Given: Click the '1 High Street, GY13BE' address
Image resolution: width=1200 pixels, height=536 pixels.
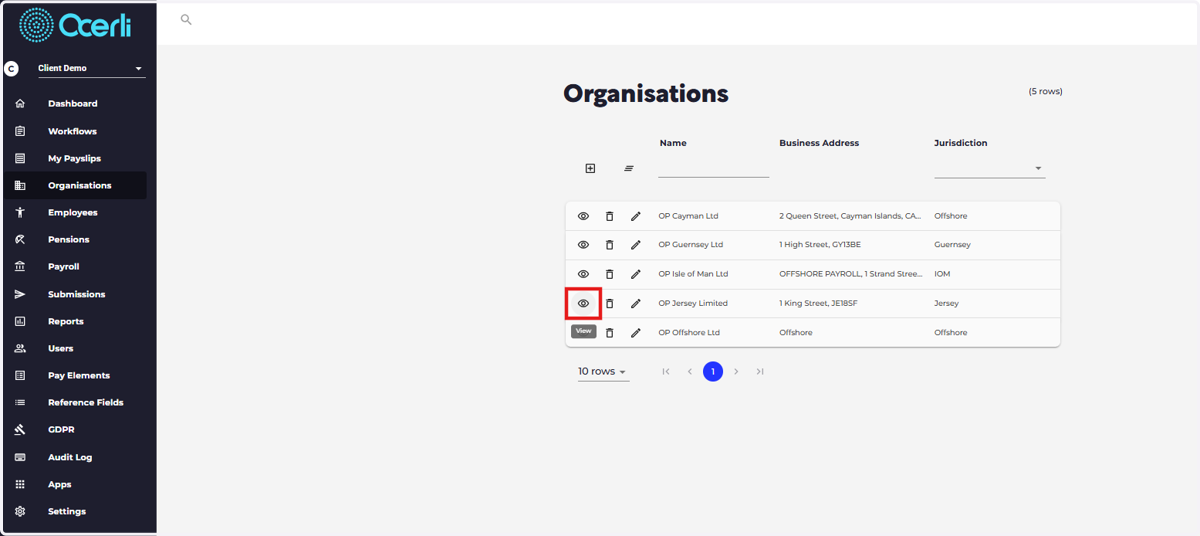Looking at the screenshot, I should (x=820, y=245).
